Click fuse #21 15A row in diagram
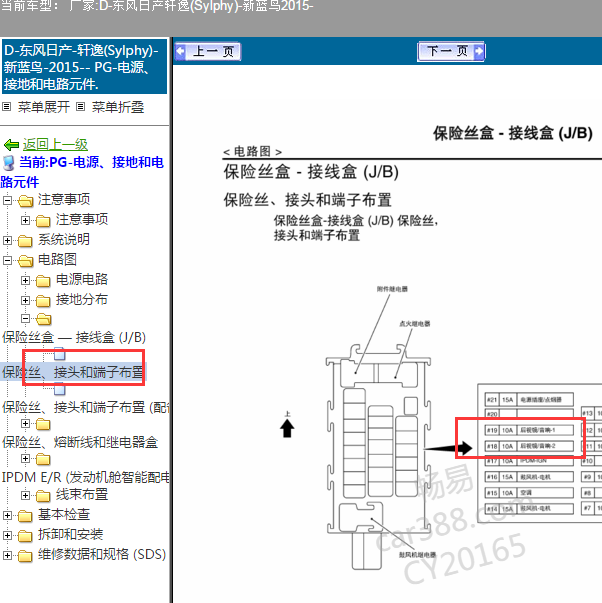The image size is (602, 603). point(529,400)
